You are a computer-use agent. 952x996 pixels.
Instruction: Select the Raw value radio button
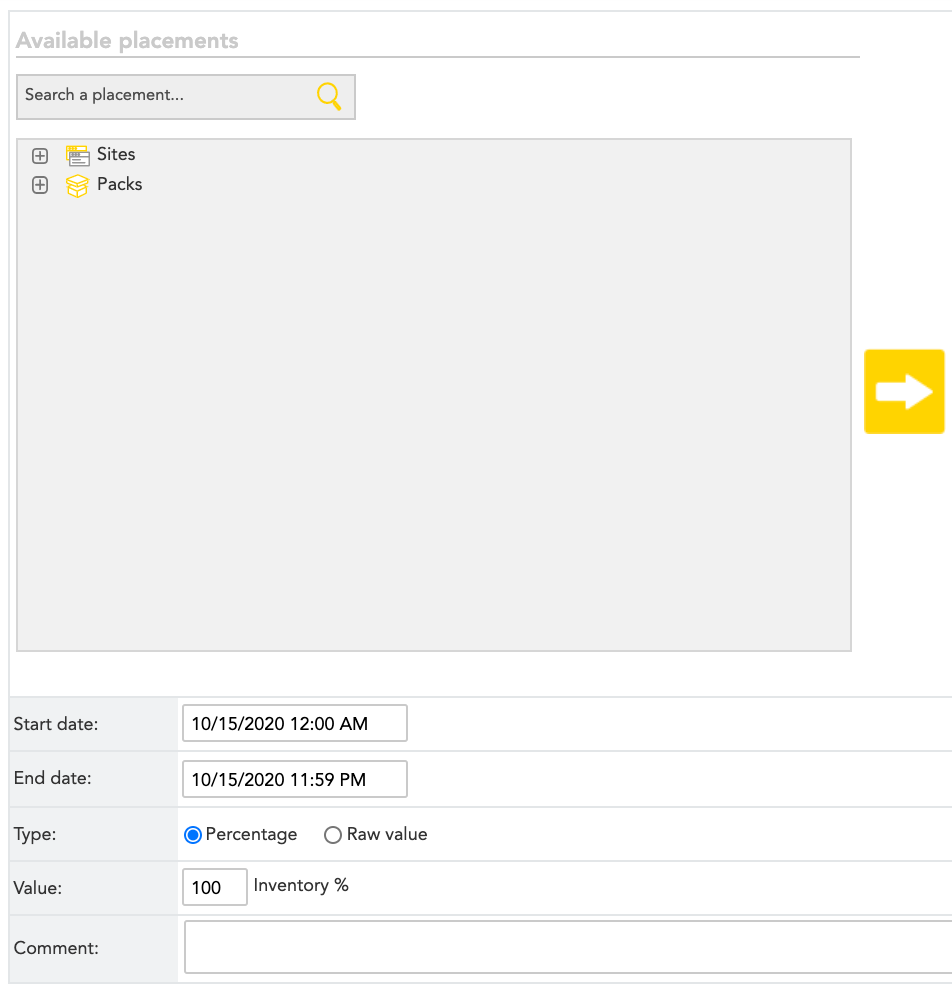(333, 835)
